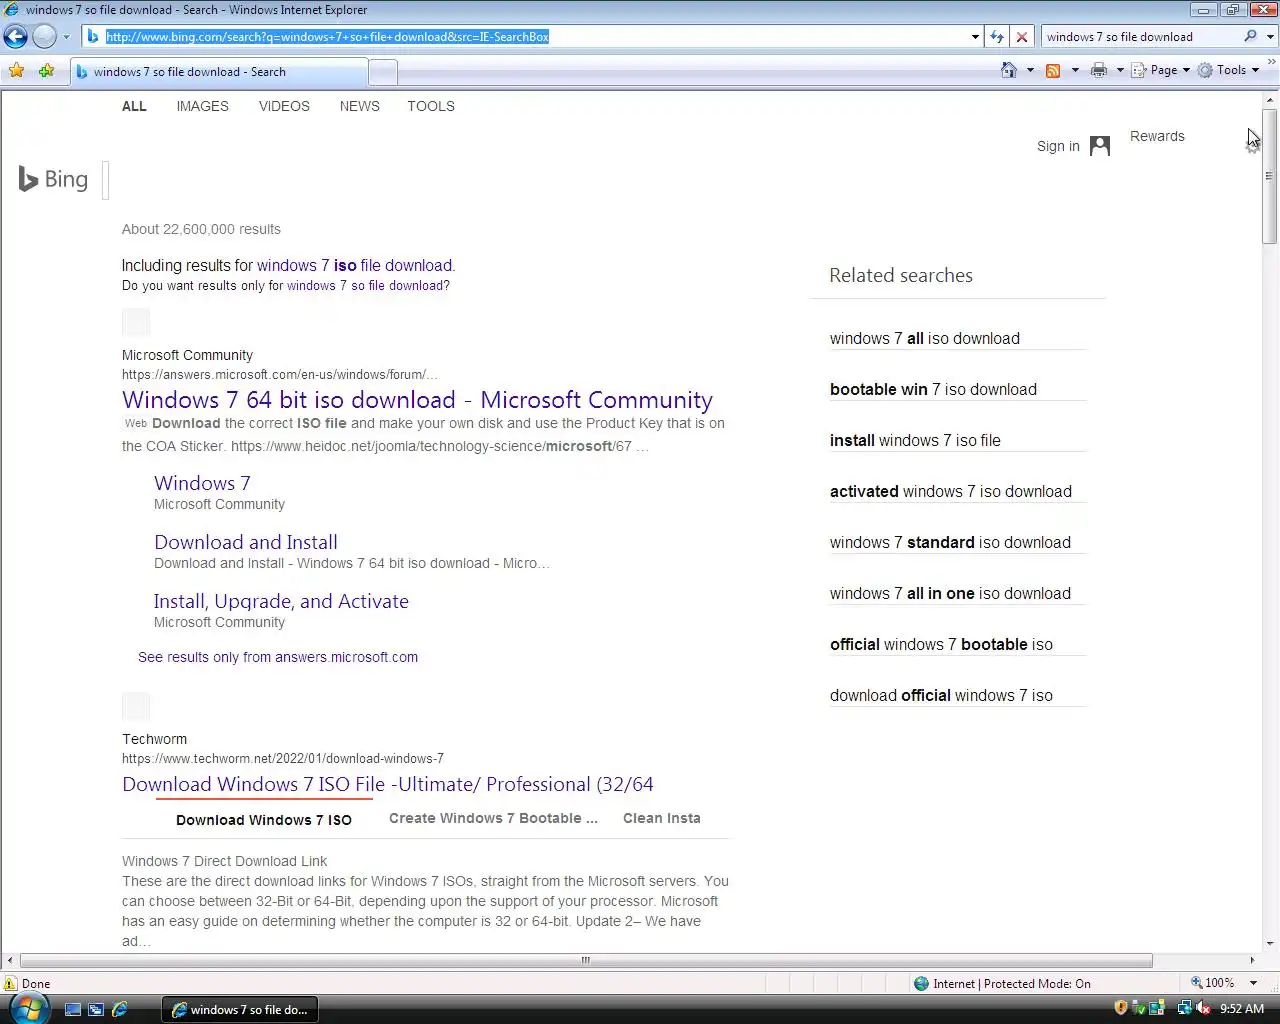Click related search 'bootable win 7 iso download'

[933, 389]
